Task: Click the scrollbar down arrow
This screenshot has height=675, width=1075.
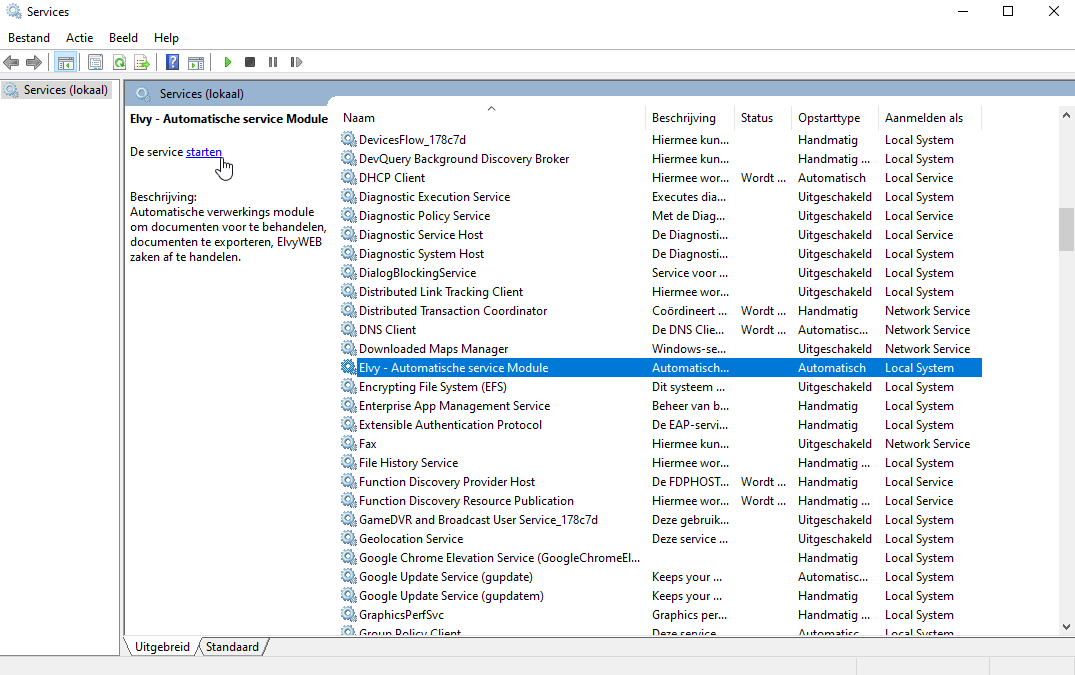Action: tap(1066, 626)
